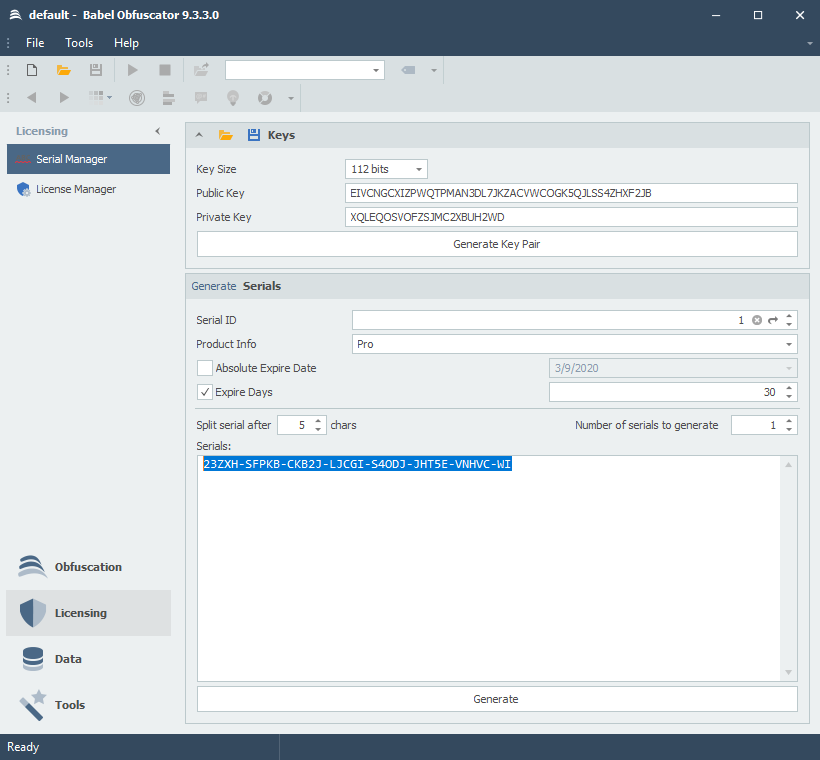Click the speech bubble comment icon
The height and width of the screenshot is (760, 820).
(x=201, y=98)
